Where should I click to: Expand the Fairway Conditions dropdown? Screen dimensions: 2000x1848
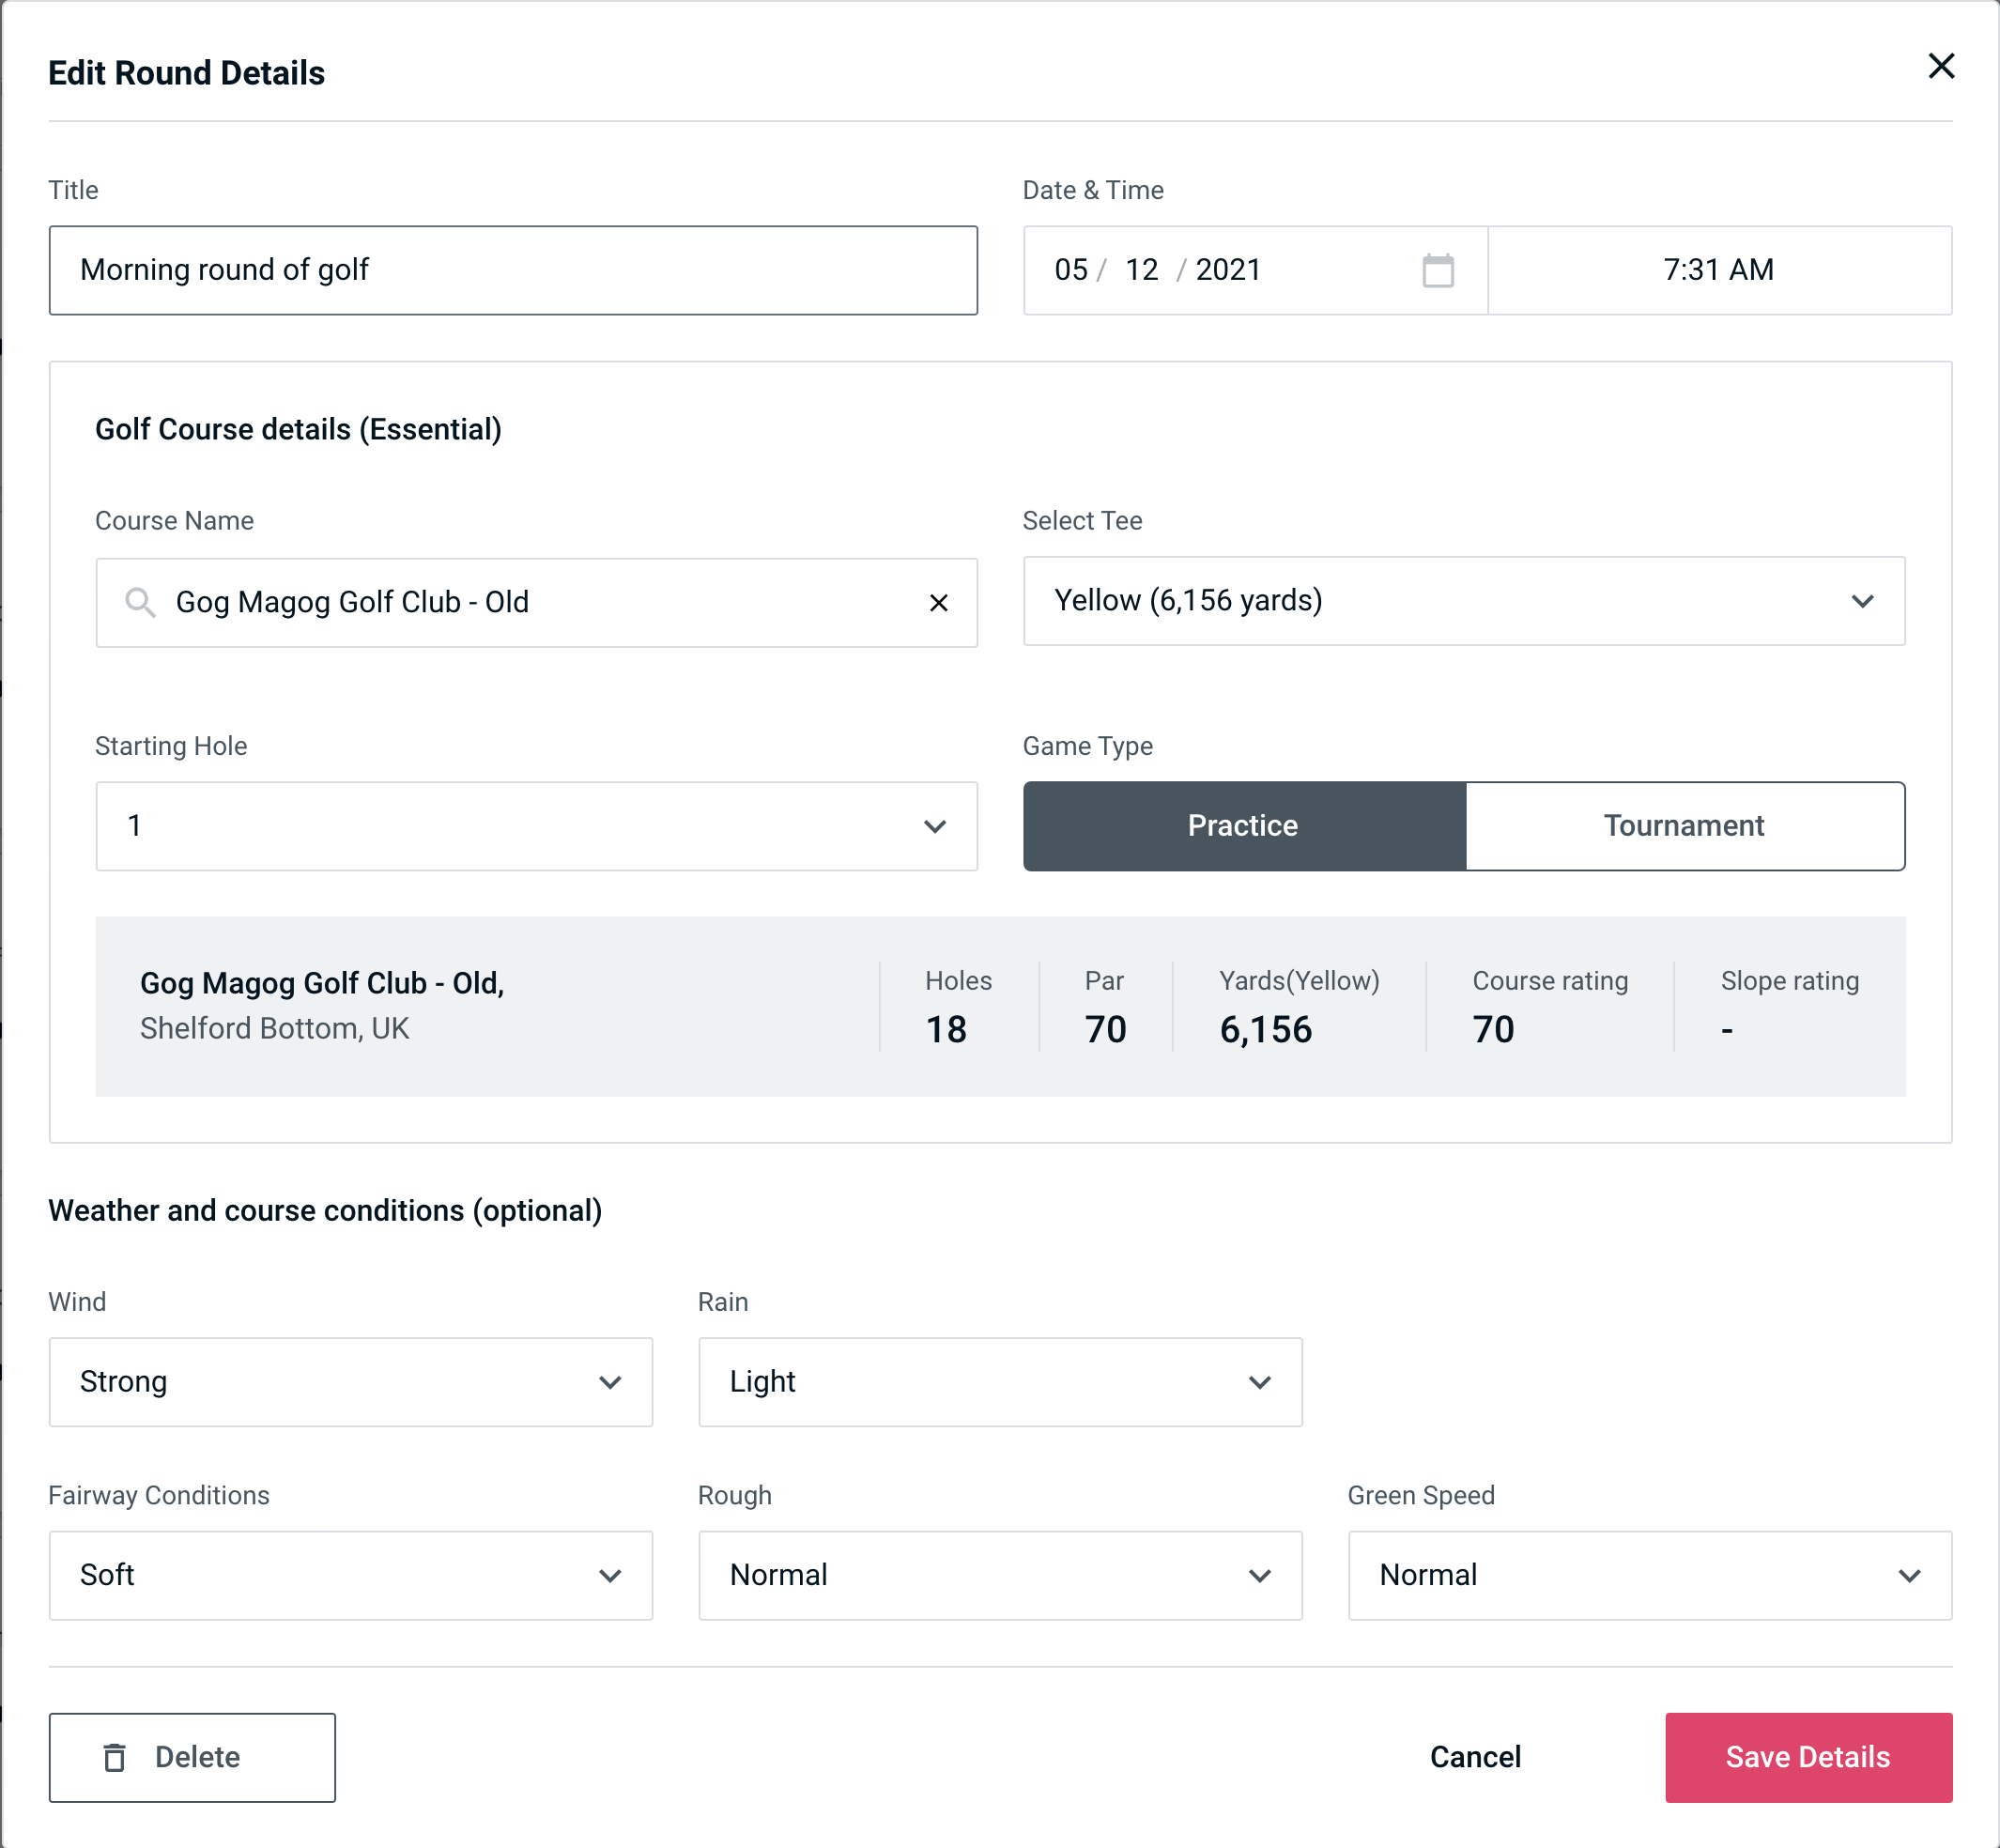pyautogui.click(x=350, y=1577)
